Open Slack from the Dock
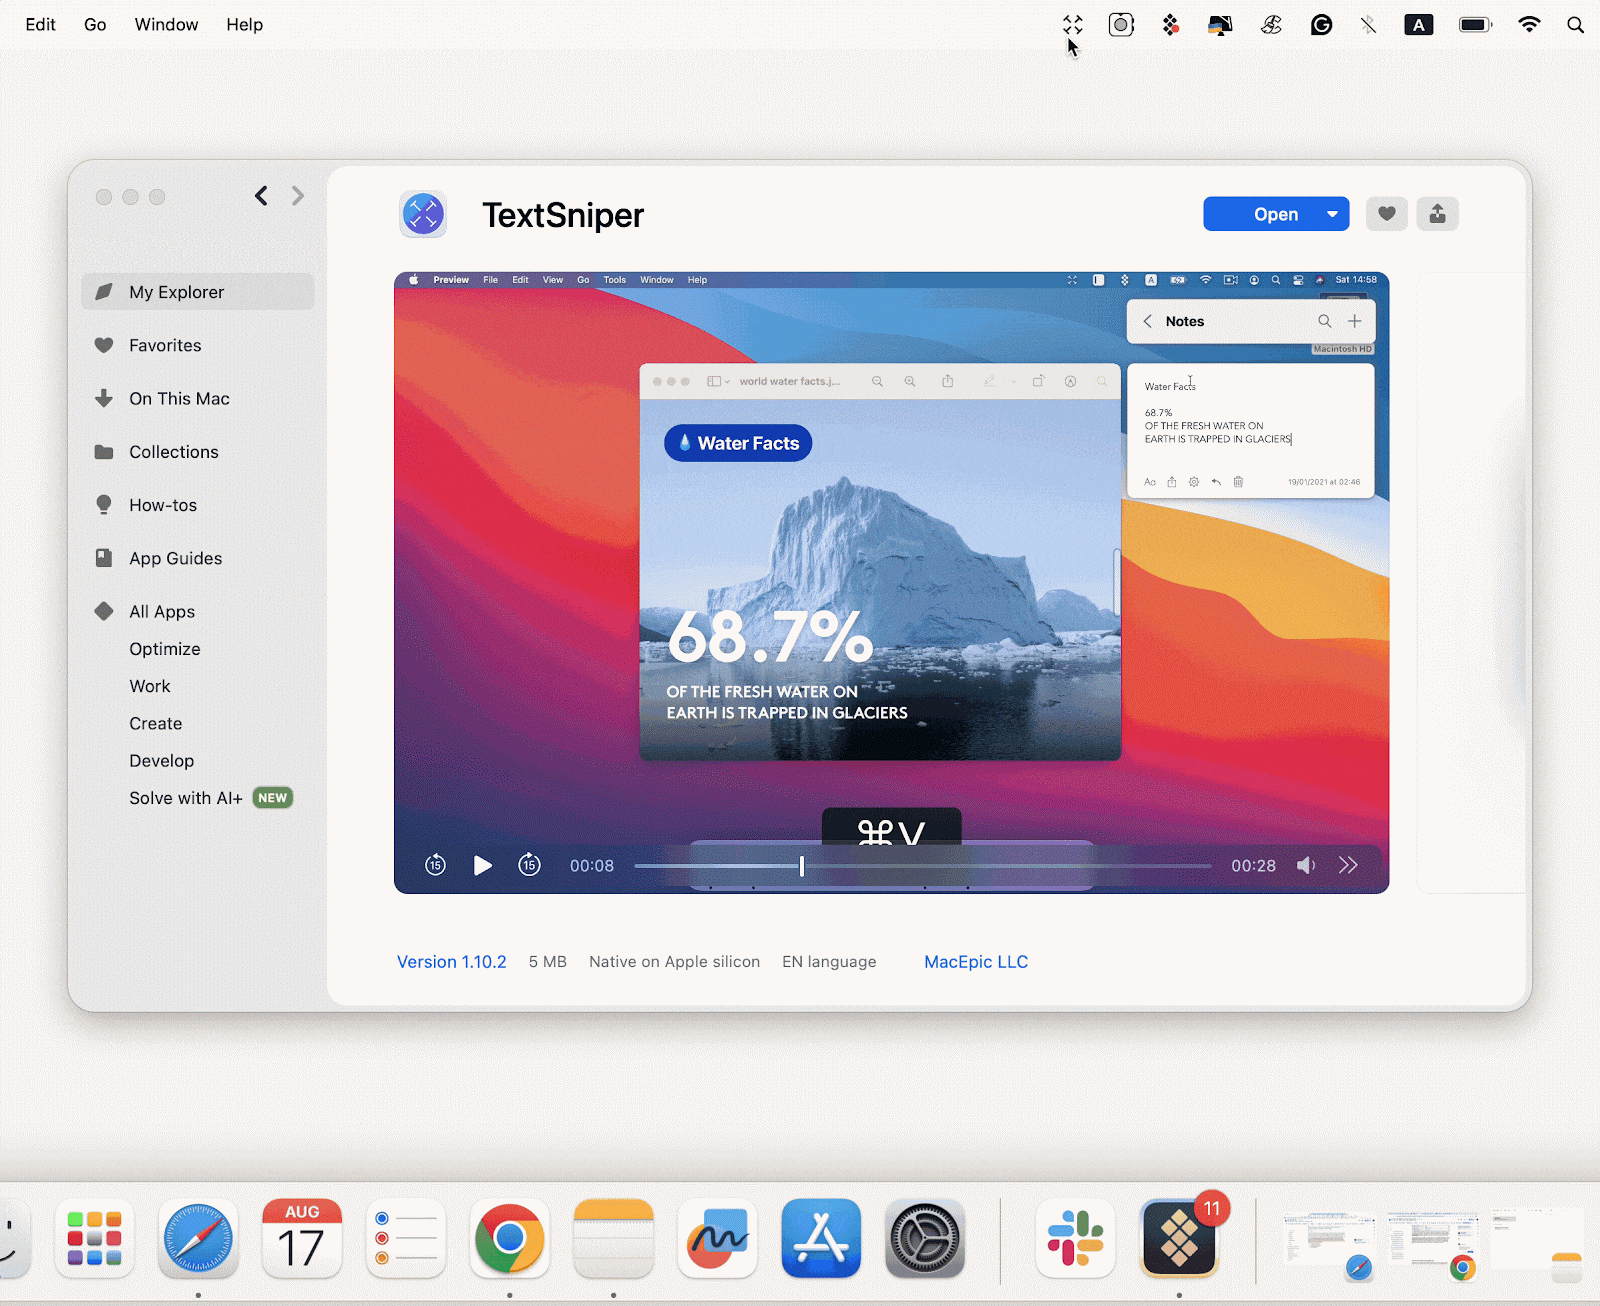 coord(1075,1238)
